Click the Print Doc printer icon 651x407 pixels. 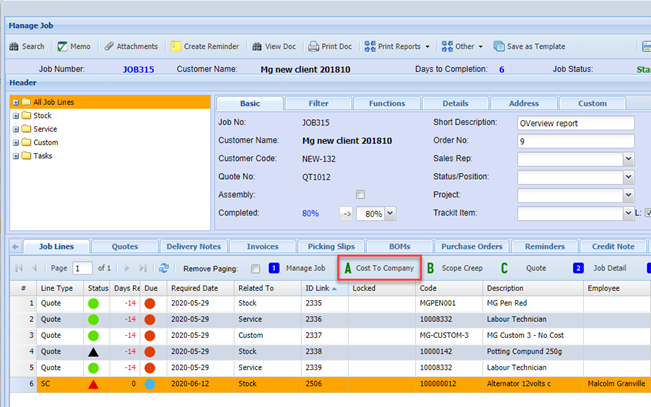[314, 46]
